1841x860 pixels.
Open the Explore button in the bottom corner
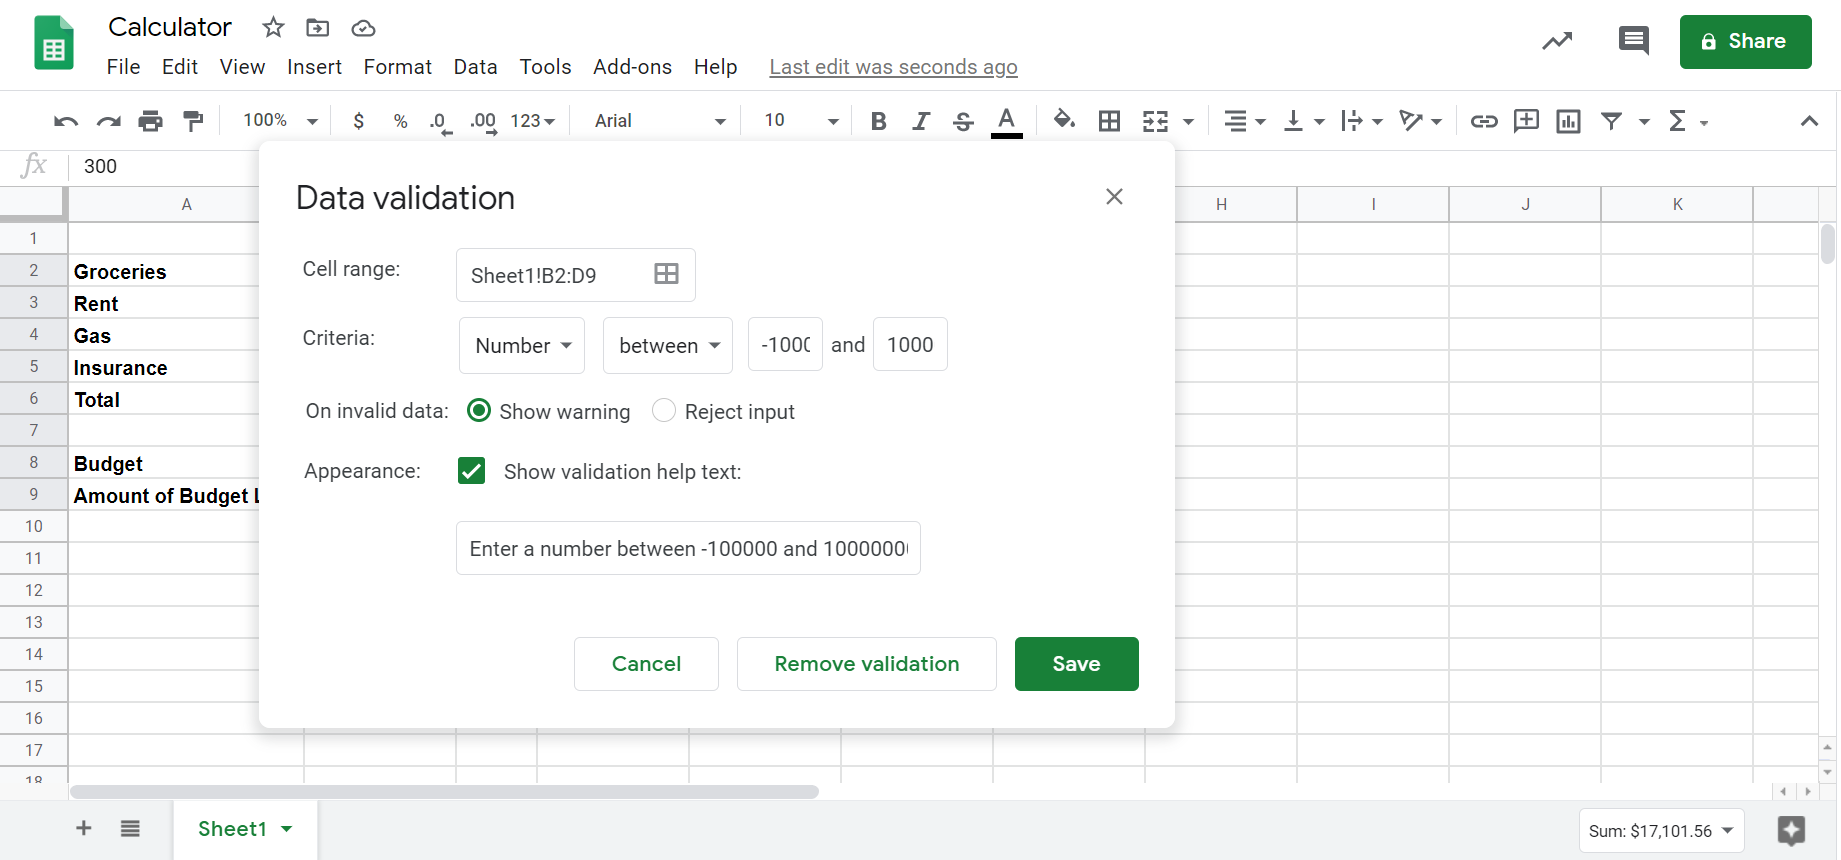pyautogui.click(x=1791, y=830)
